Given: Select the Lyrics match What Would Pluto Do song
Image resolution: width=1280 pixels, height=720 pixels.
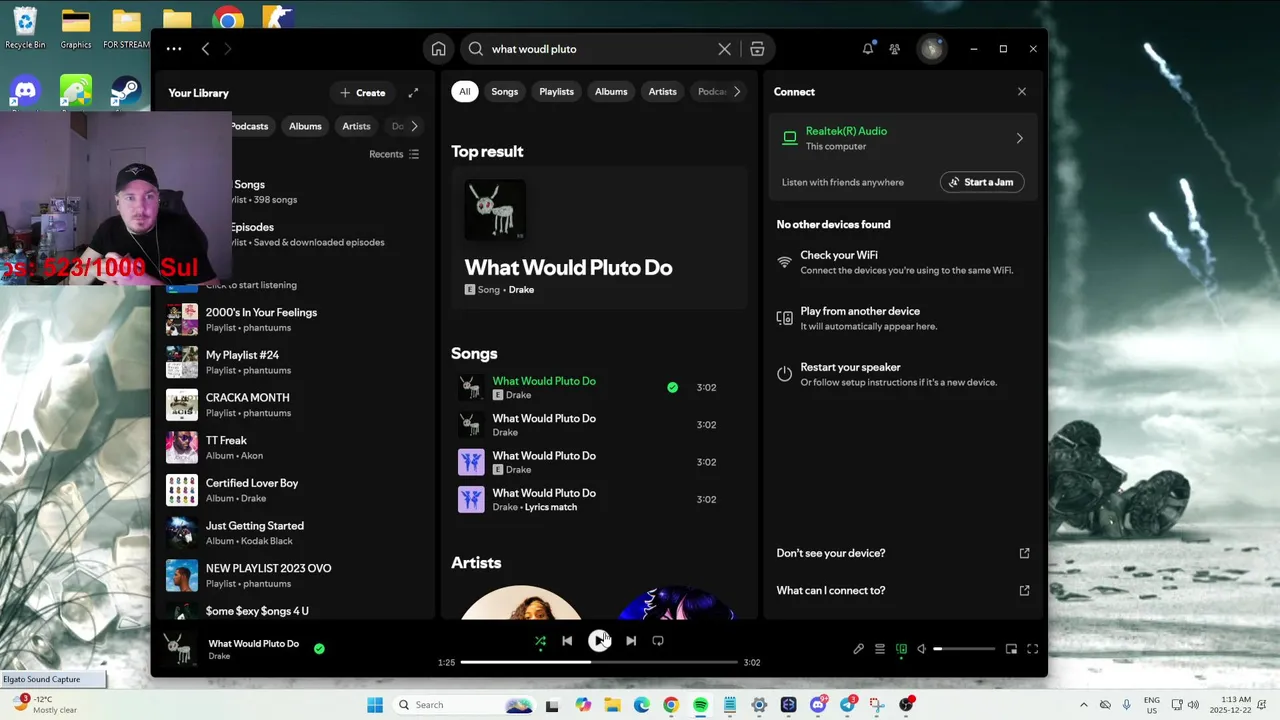Looking at the screenshot, I should coord(598,499).
